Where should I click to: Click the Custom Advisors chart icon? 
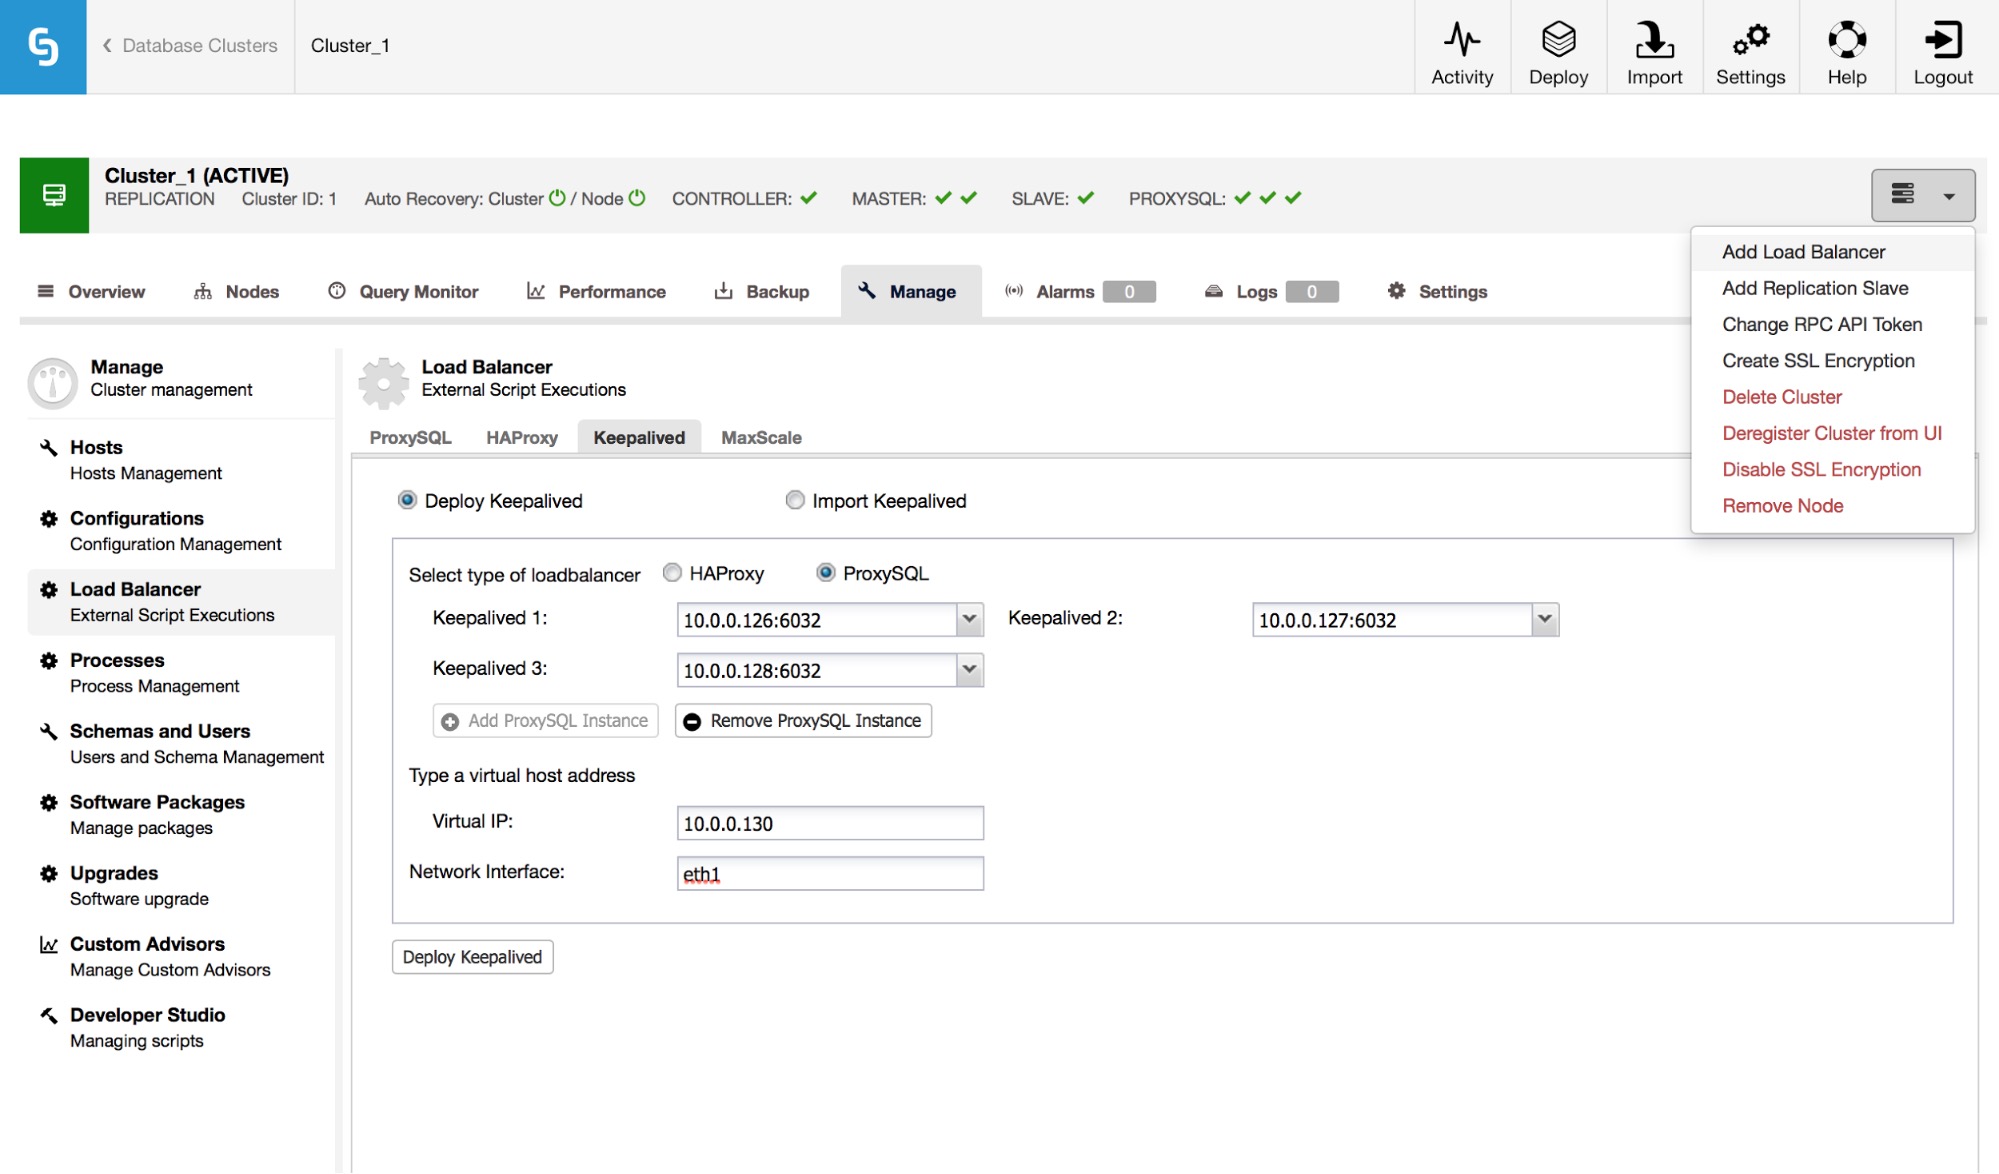[x=48, y=944]
